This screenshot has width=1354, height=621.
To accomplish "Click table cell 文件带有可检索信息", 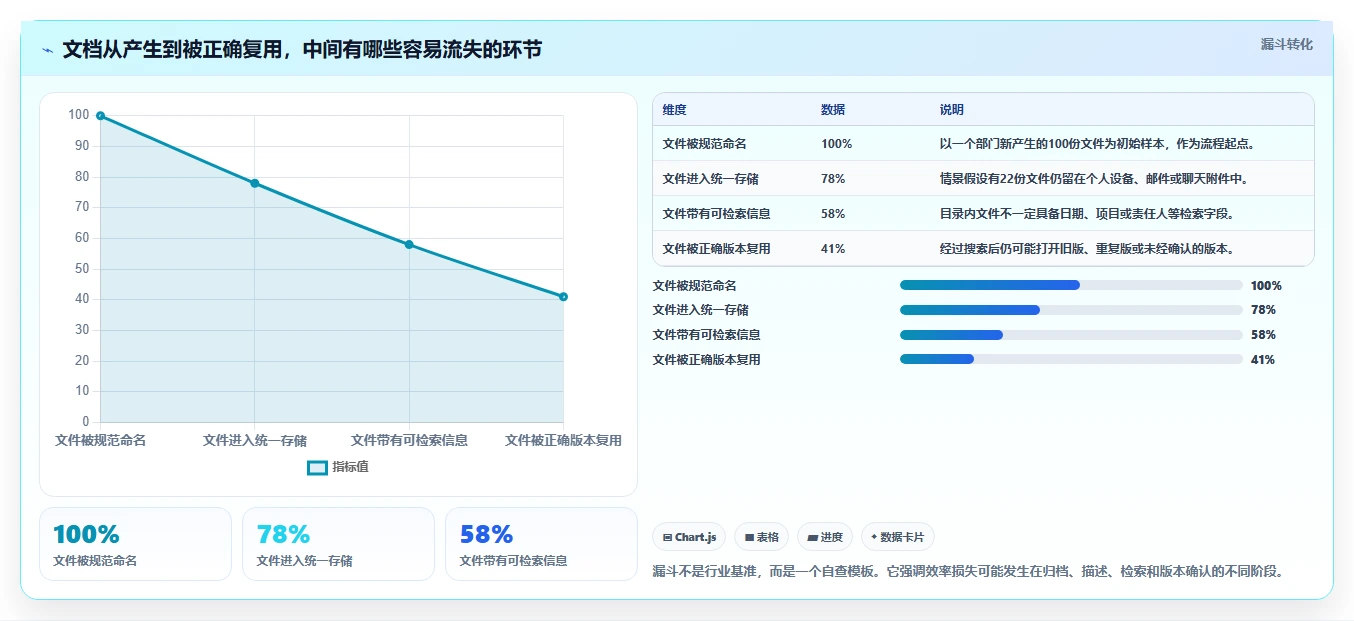I will point(716,214).
